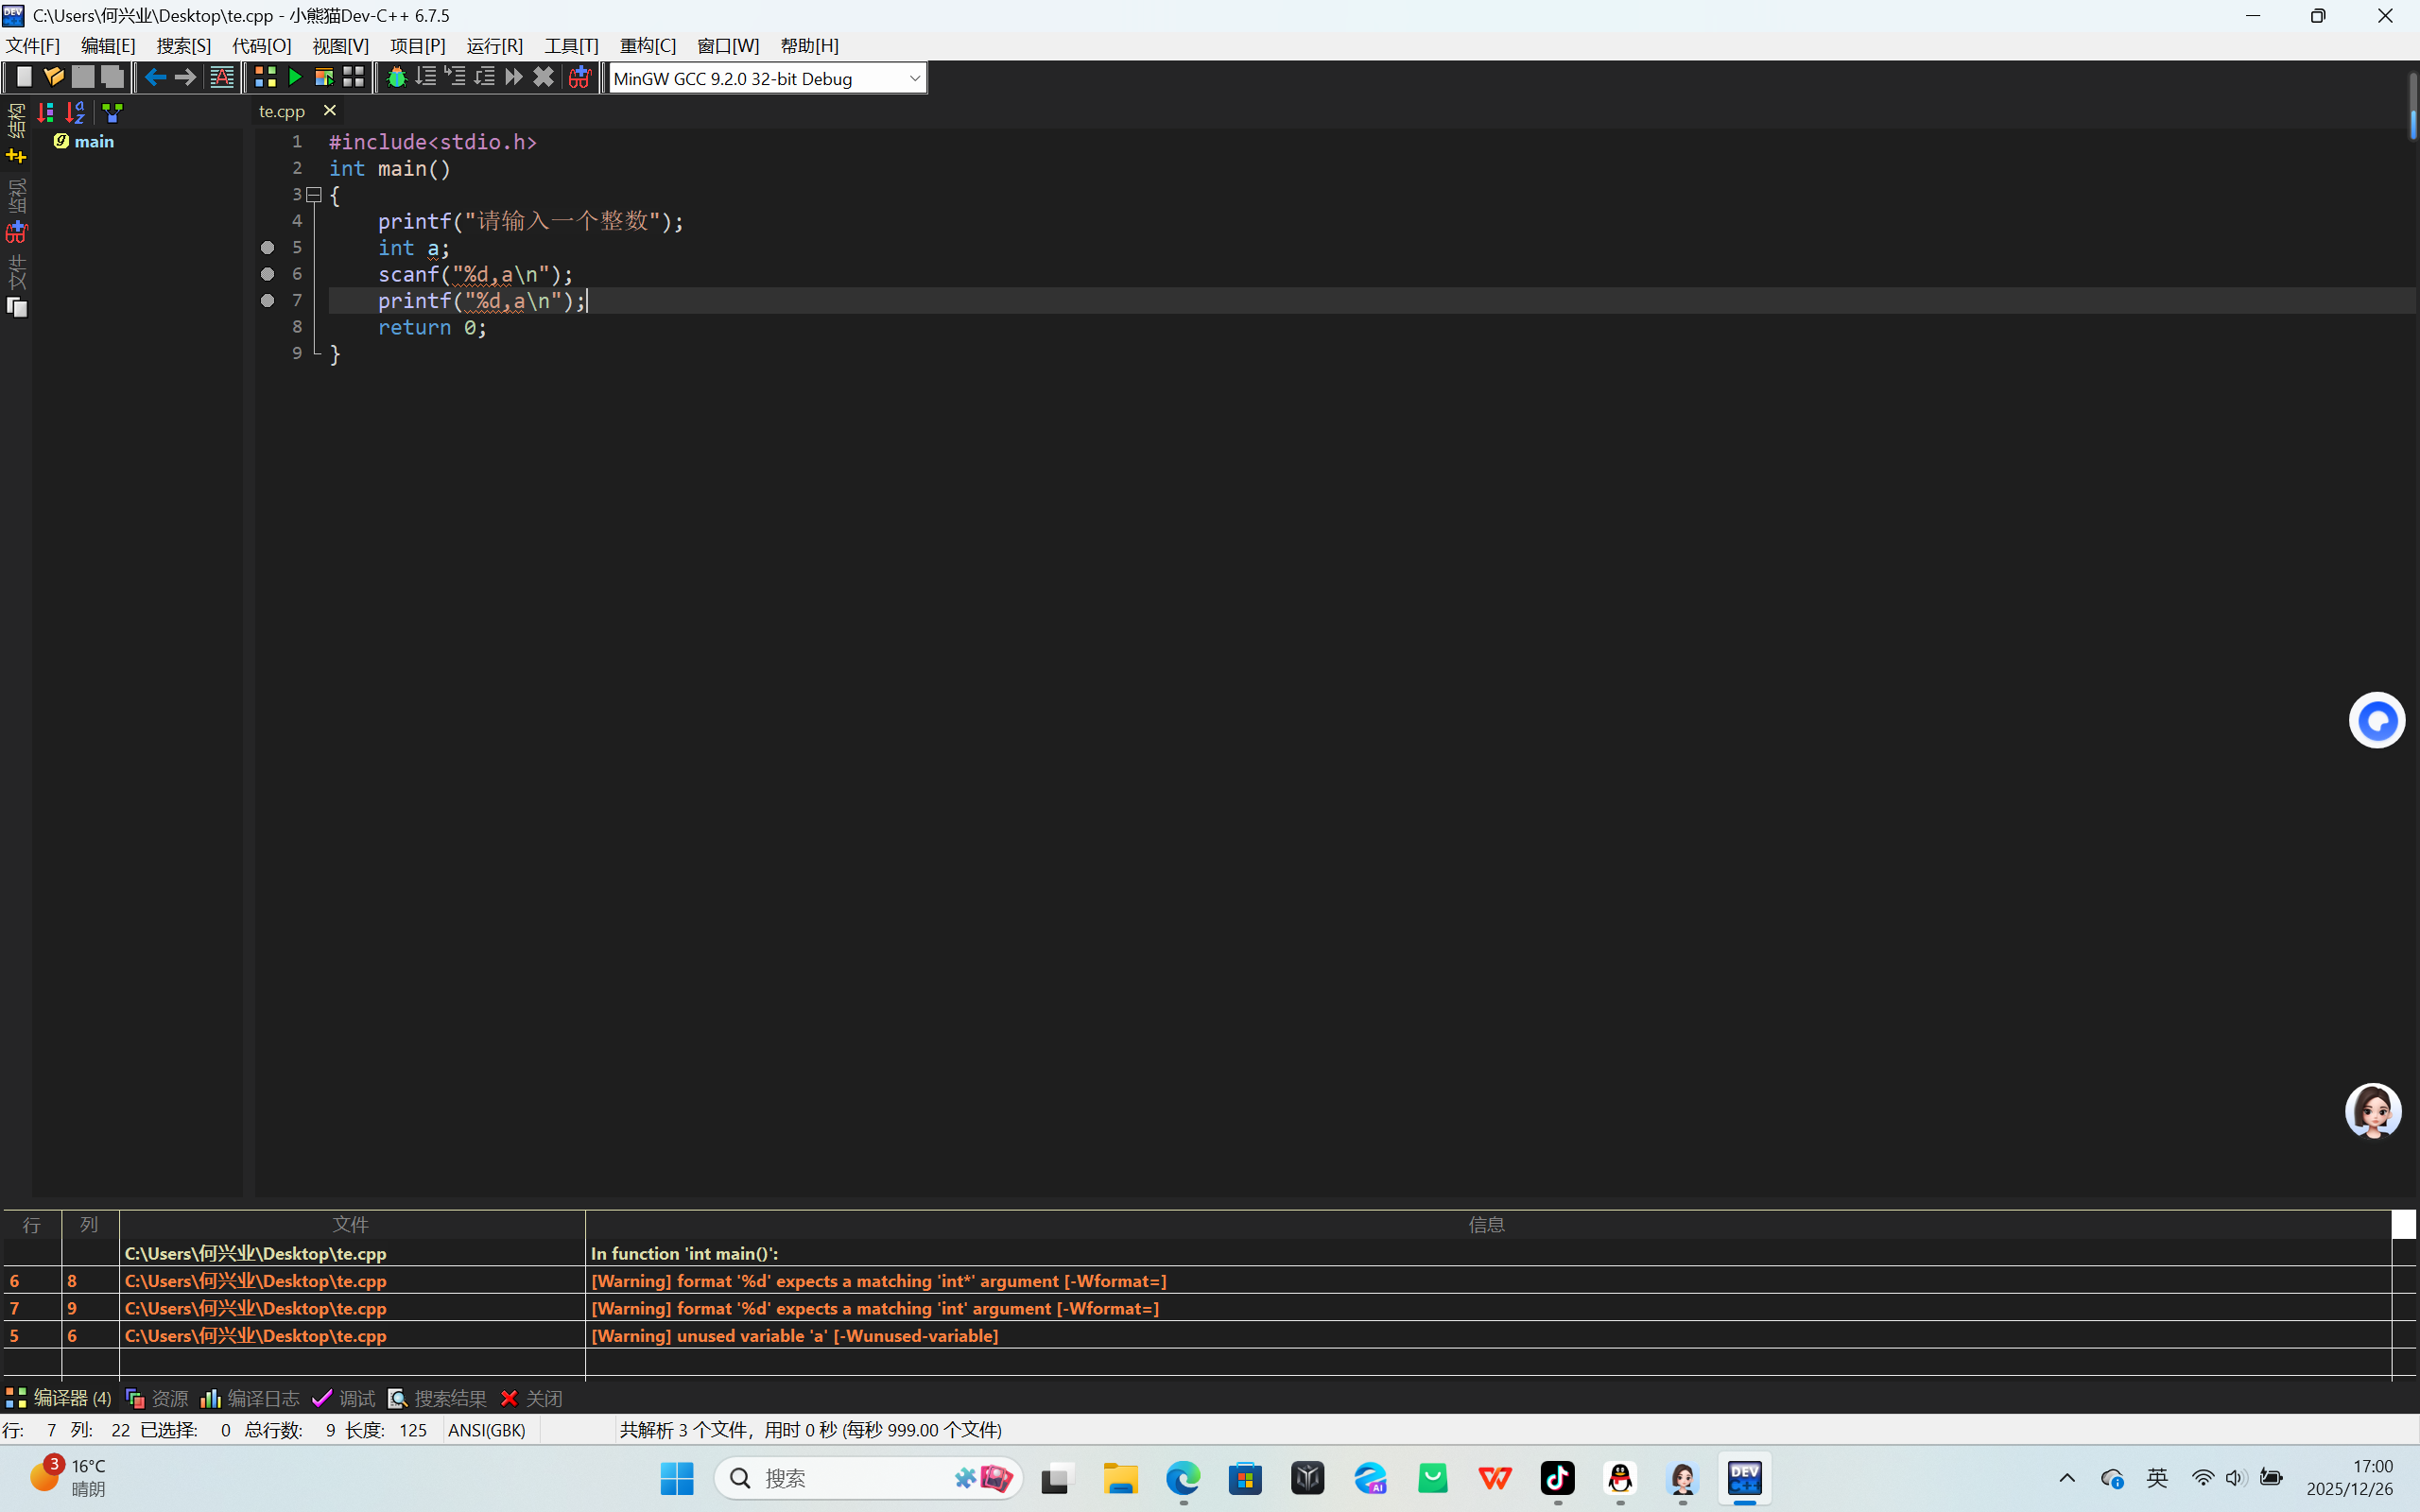
Task: Click the Reformat Code icon
Action: tap(222, 77)
